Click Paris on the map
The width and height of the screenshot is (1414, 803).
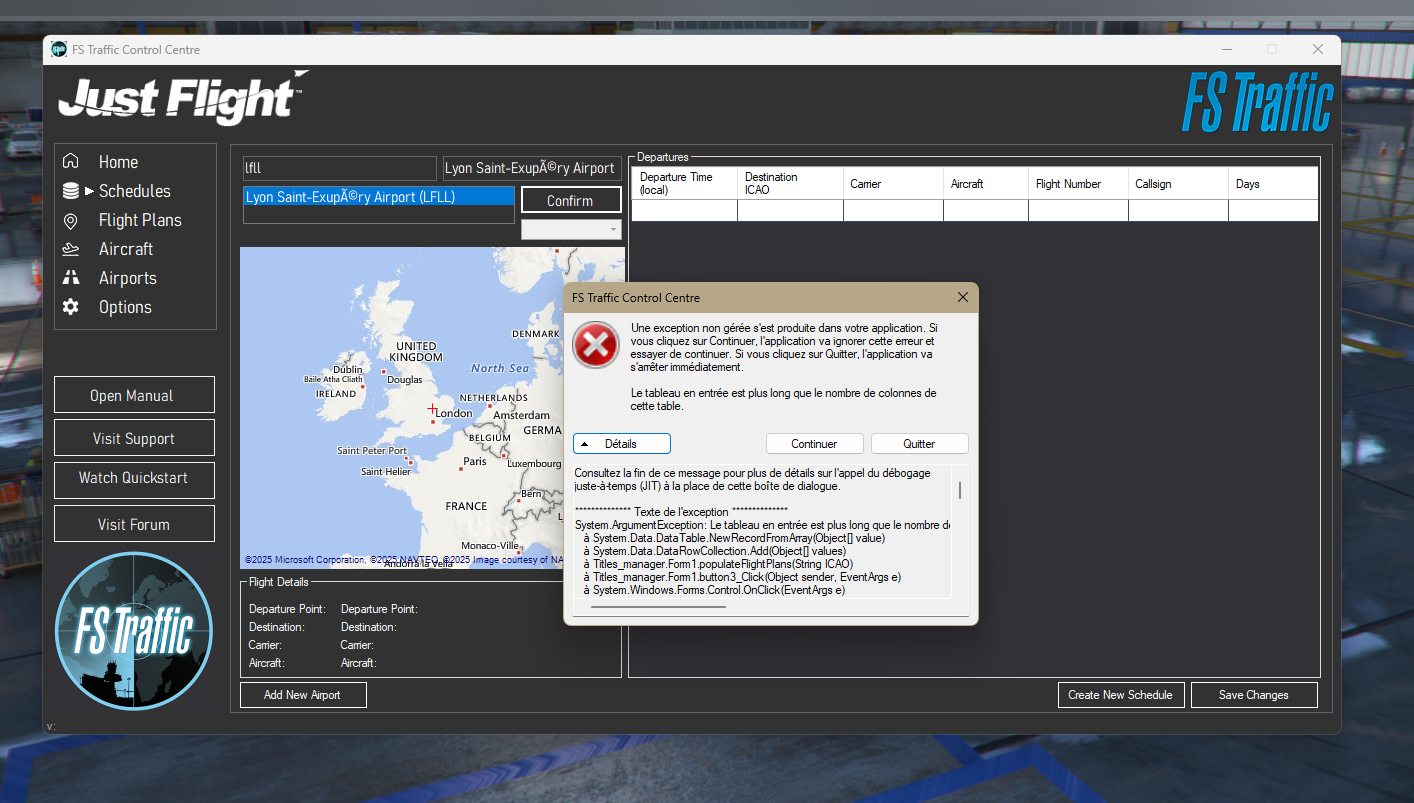[x=475, y=462]
